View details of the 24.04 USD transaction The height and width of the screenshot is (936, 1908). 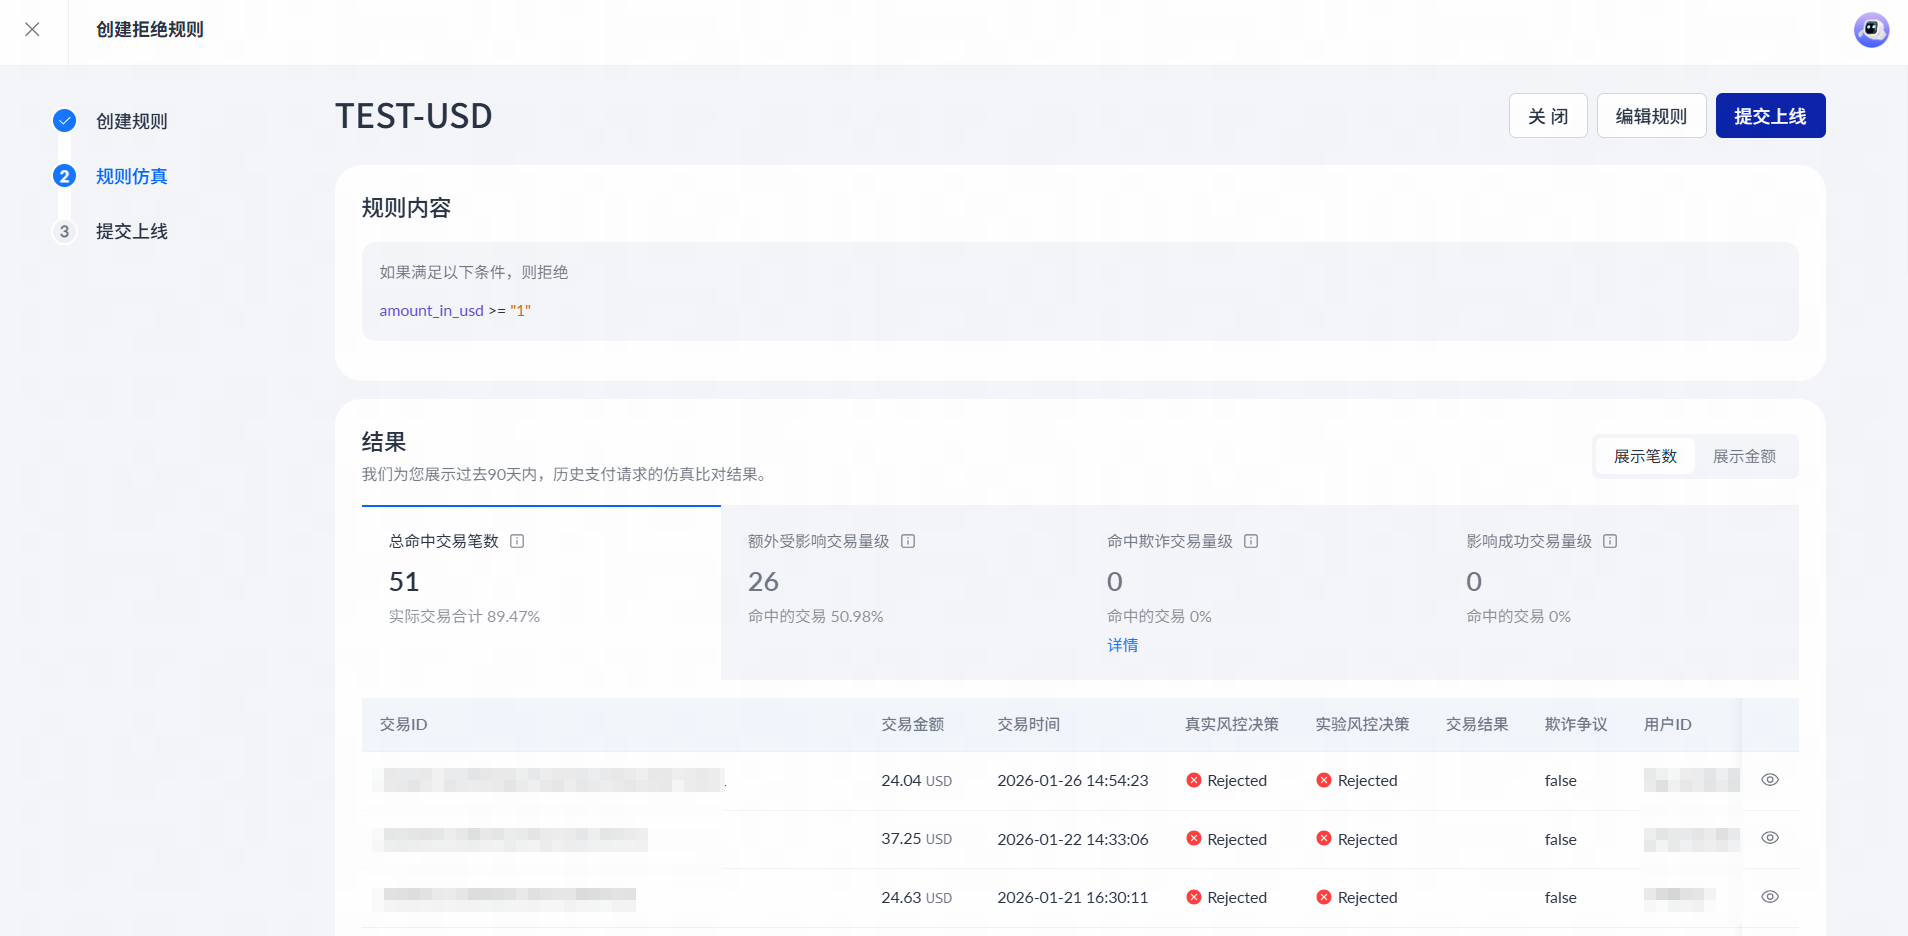click(x=1769, y=780)
